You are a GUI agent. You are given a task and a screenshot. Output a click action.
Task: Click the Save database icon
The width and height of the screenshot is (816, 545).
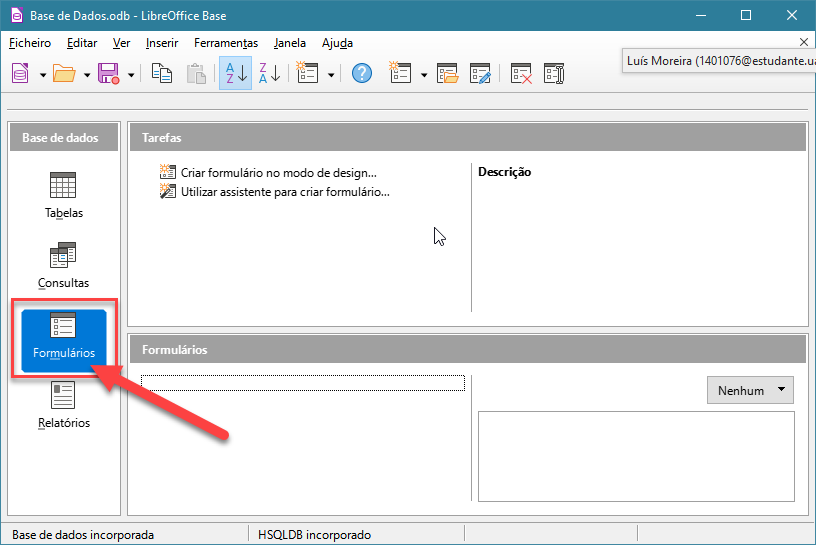coord(108,73)
